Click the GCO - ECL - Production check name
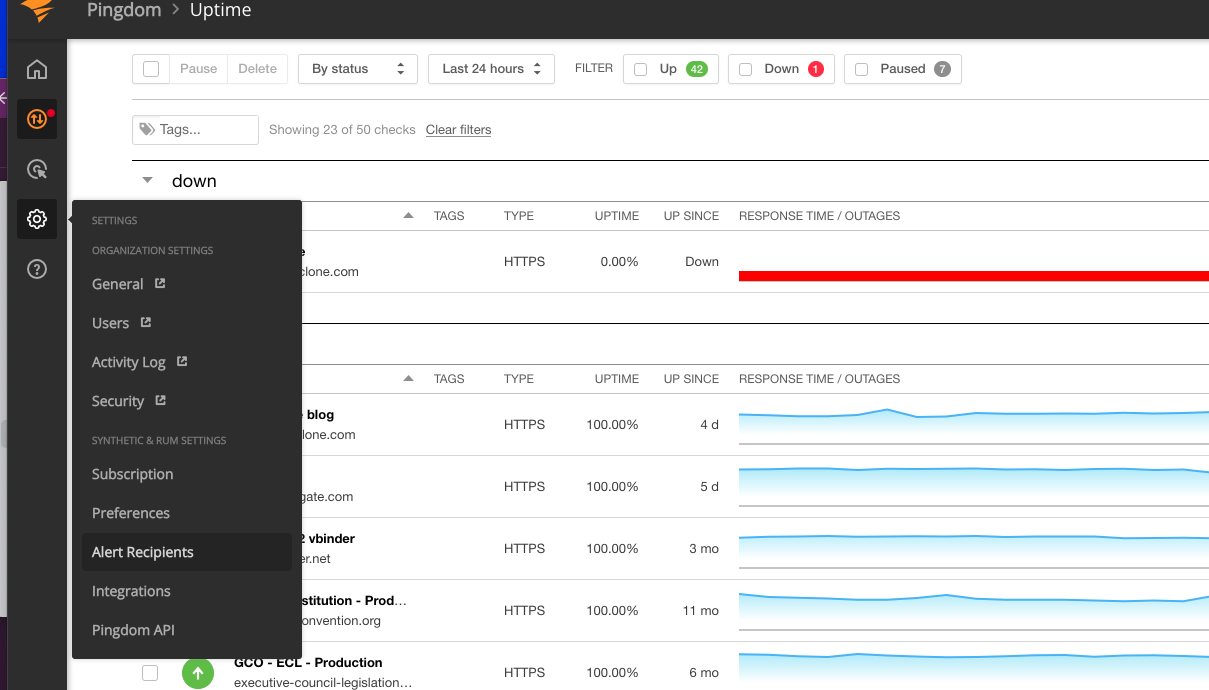The width and height of the screenshot is (1209, 690). pos(308,662)
